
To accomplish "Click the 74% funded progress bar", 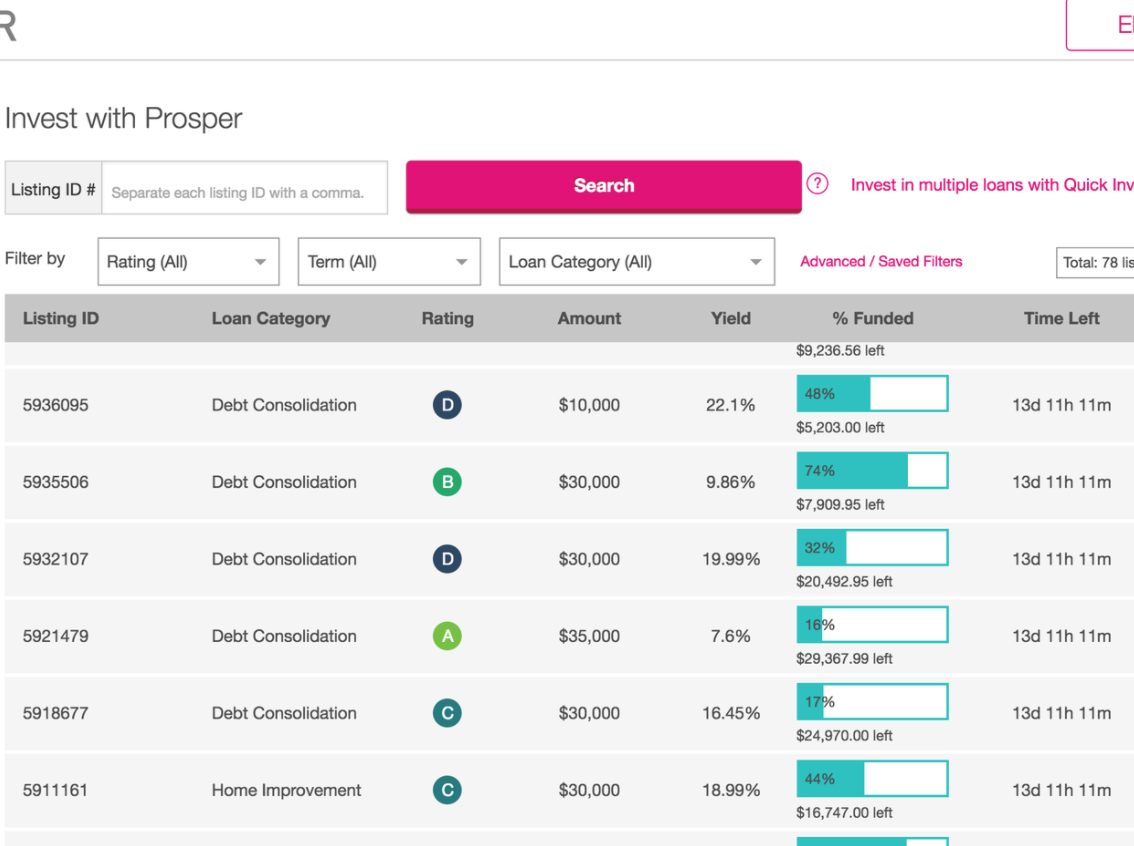I will tap(872, 471).
